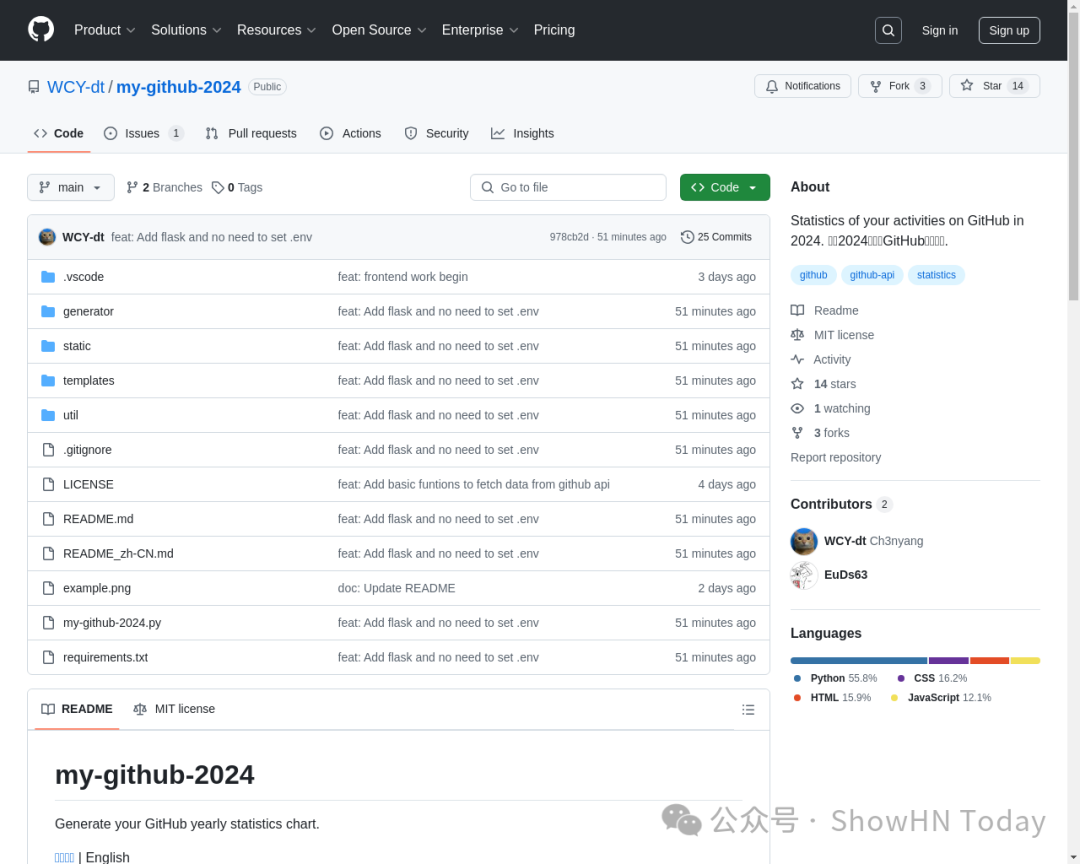Click the statistics topic tag
This screenshot has width=1080, height=864.
pos(936,275)
